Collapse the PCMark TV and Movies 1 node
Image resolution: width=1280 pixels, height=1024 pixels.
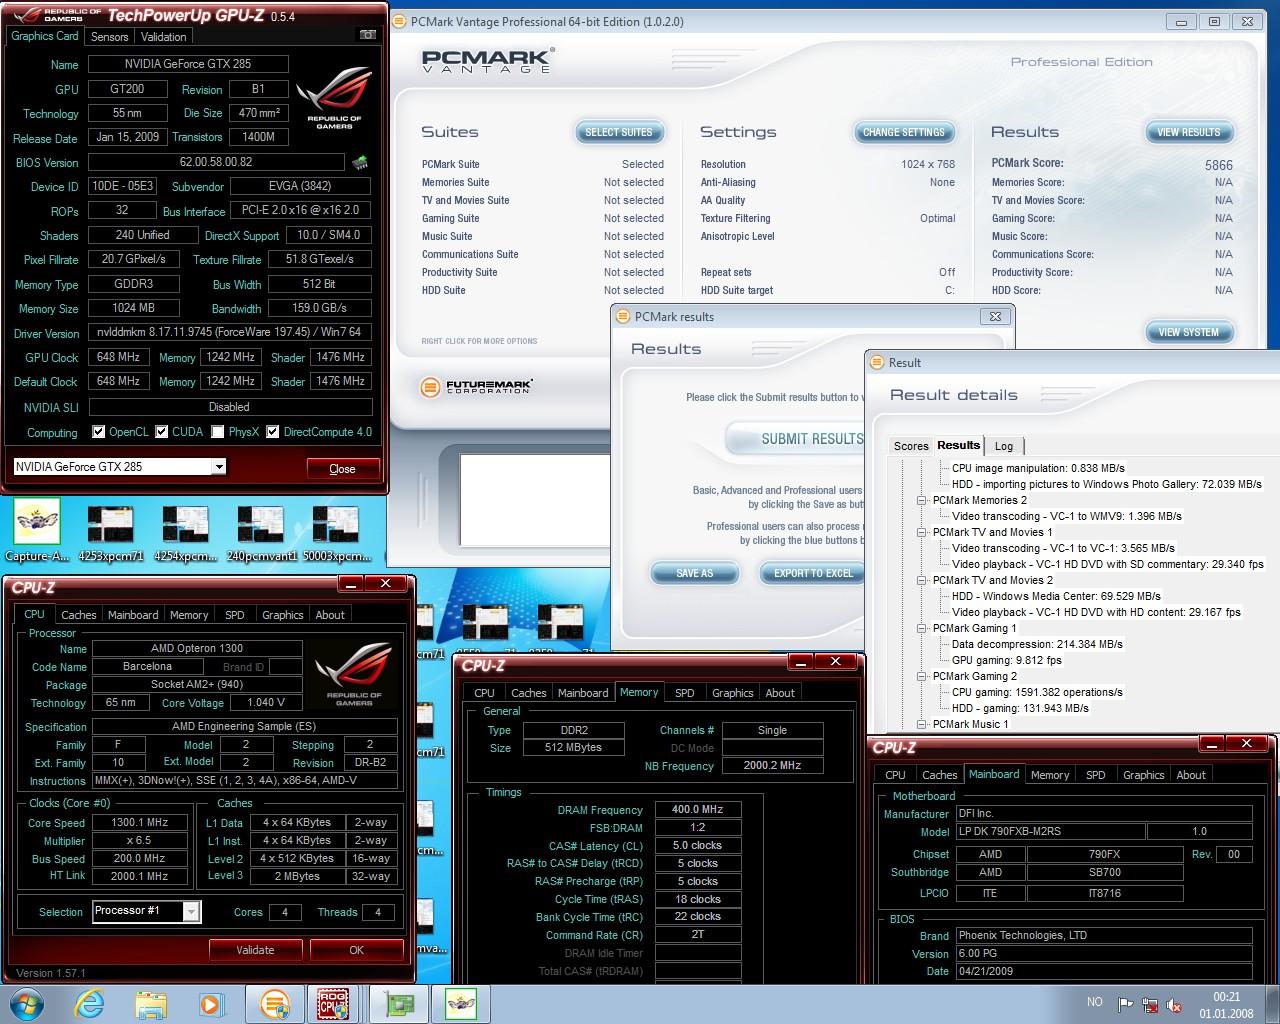922,532
